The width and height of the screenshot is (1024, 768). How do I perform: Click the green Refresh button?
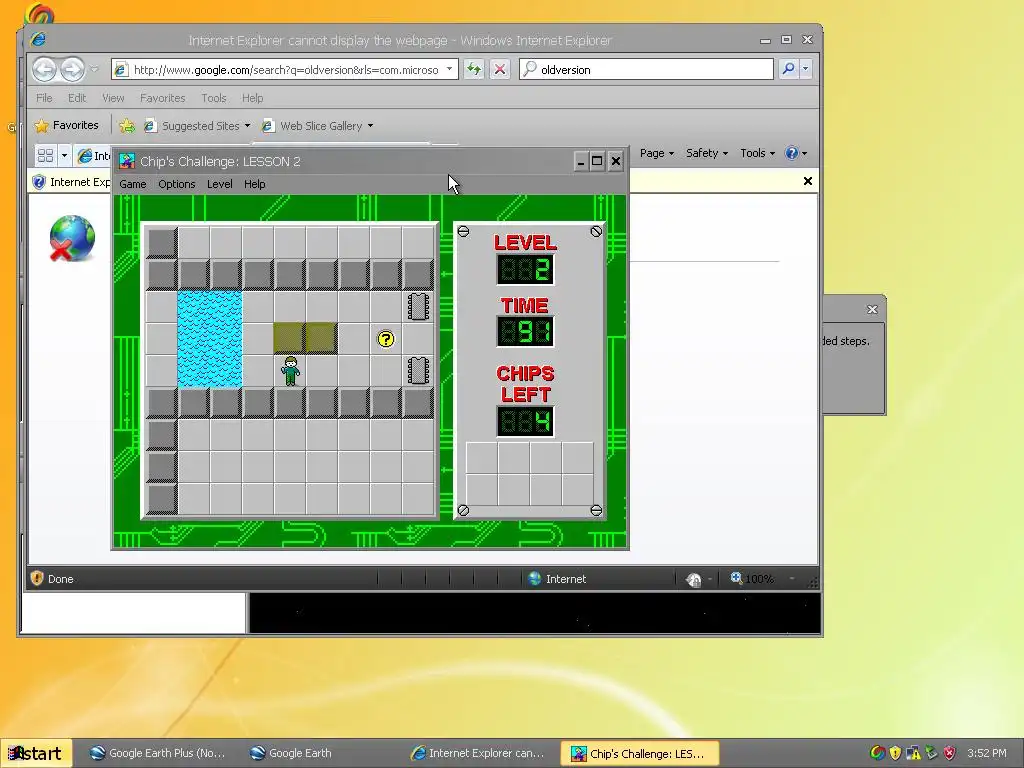pyautogui.click(x=473, y=69)
